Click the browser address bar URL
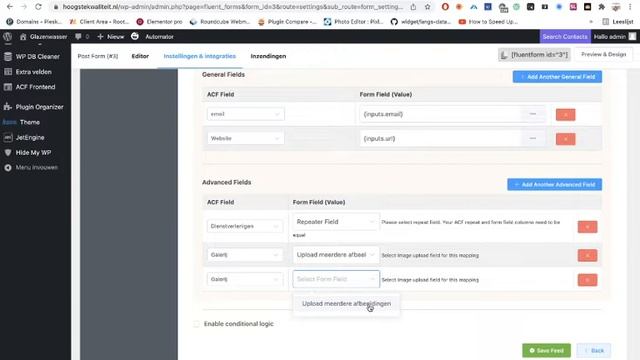The height and width of the screenshot is (360, 640). coord(233,7)
